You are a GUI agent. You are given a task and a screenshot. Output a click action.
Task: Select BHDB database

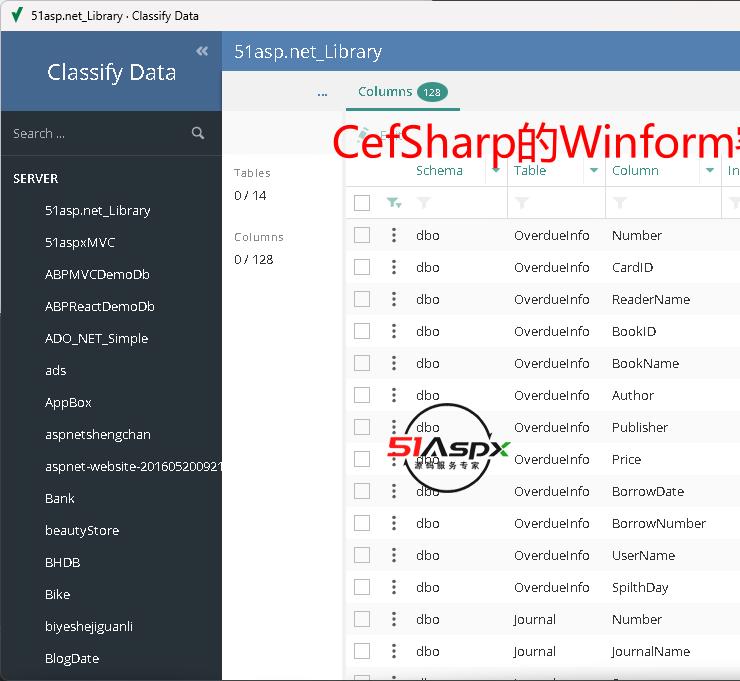point(62,563)
